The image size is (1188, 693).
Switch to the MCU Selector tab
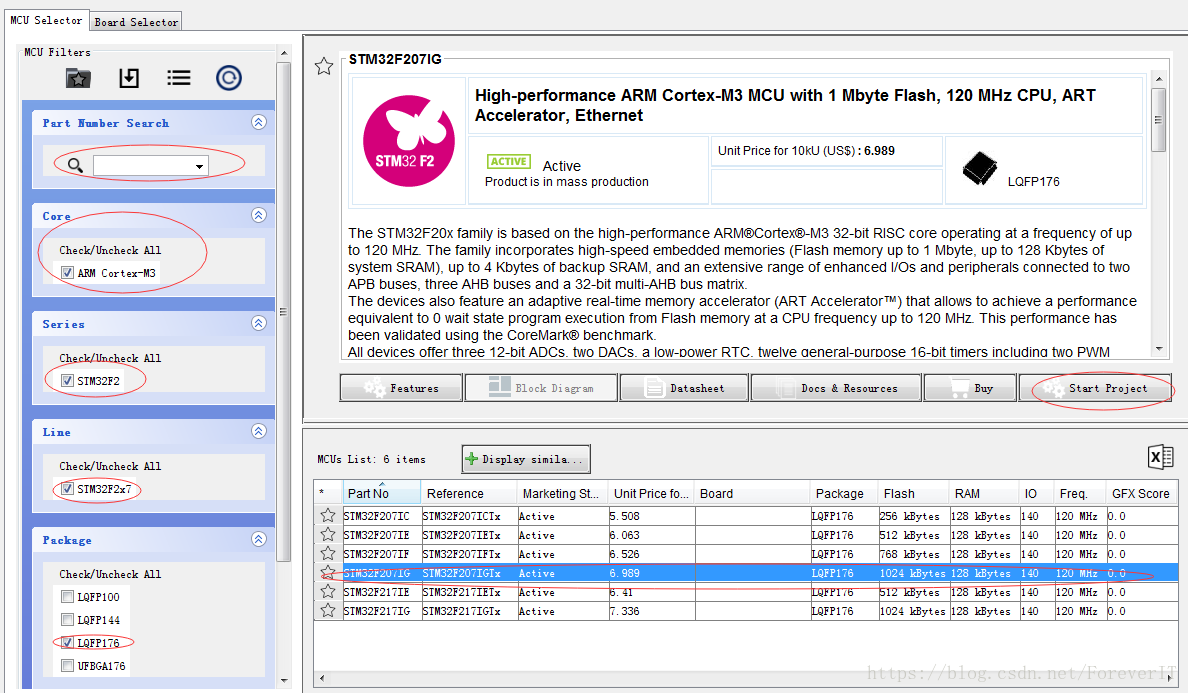[46, 20]
